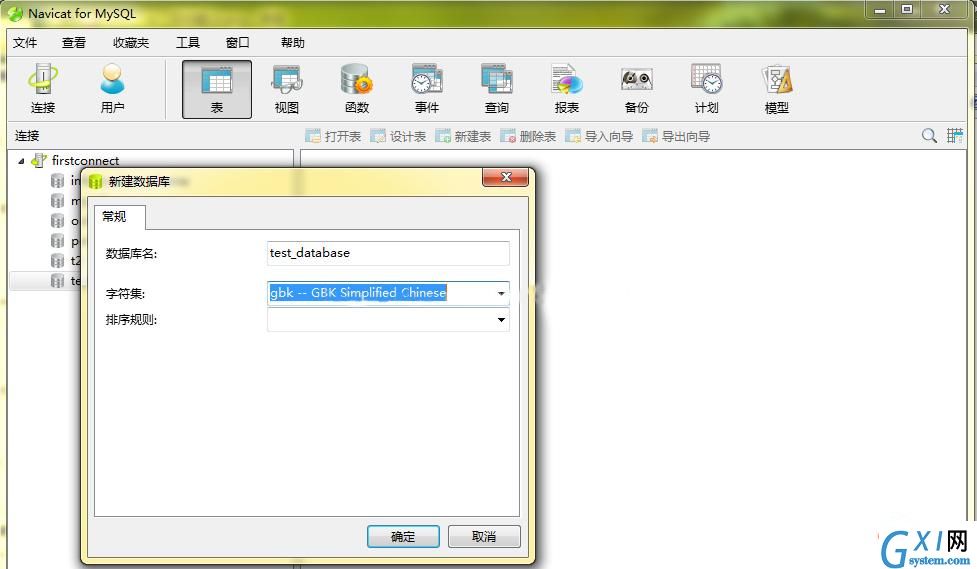977x569 pixels.
Task: Open the 查看 (View) menu
Action: pyautogui.click(x=74, y=42)
